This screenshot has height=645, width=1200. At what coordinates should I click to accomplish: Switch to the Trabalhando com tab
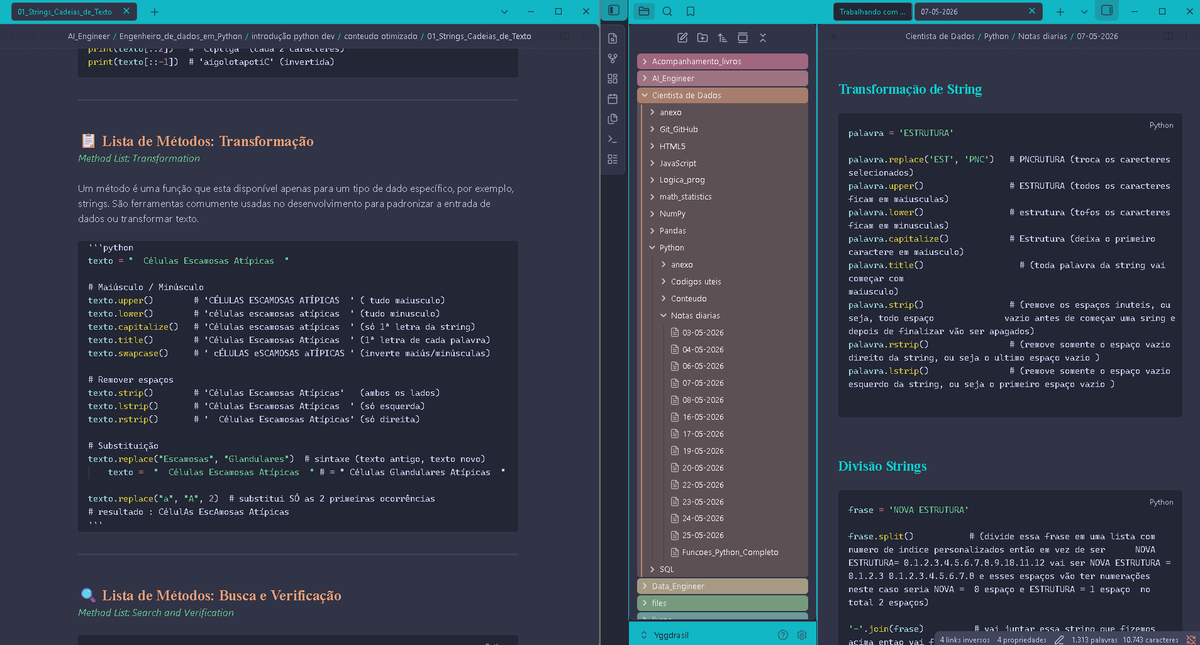click(871, 11)
